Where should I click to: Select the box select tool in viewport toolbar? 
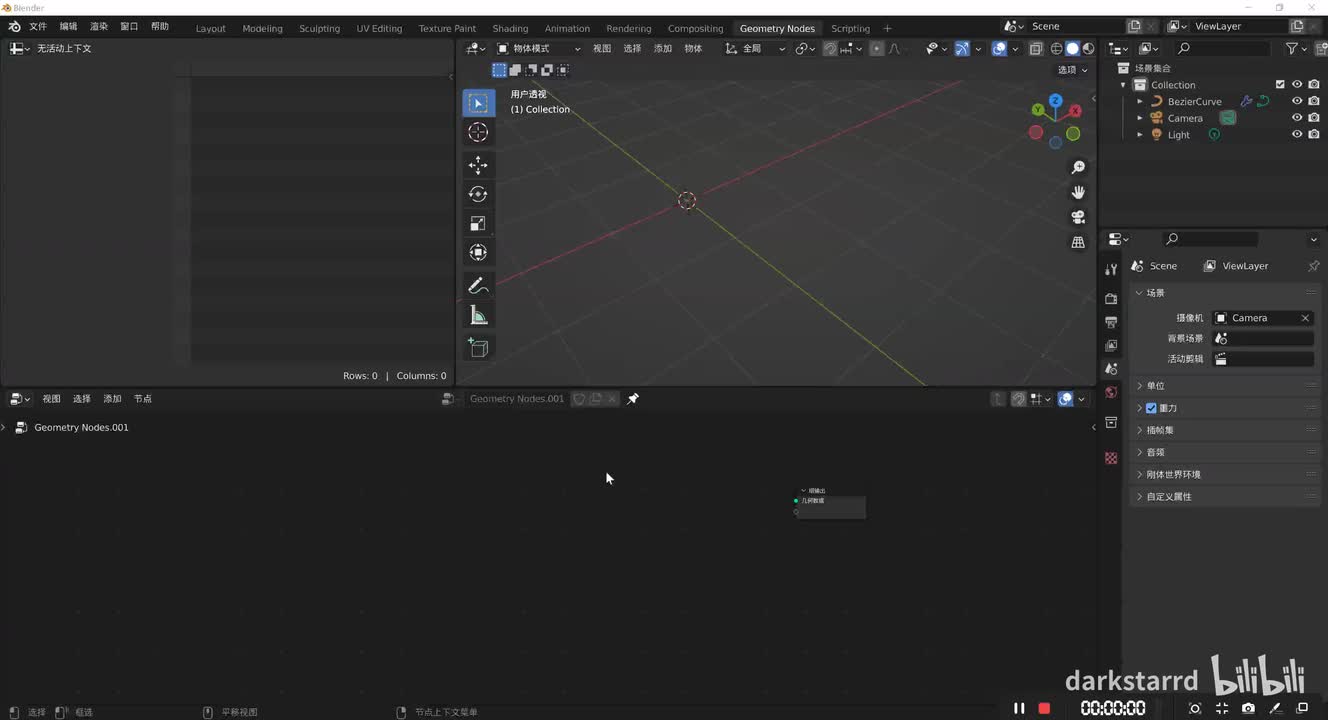point(478,103)
